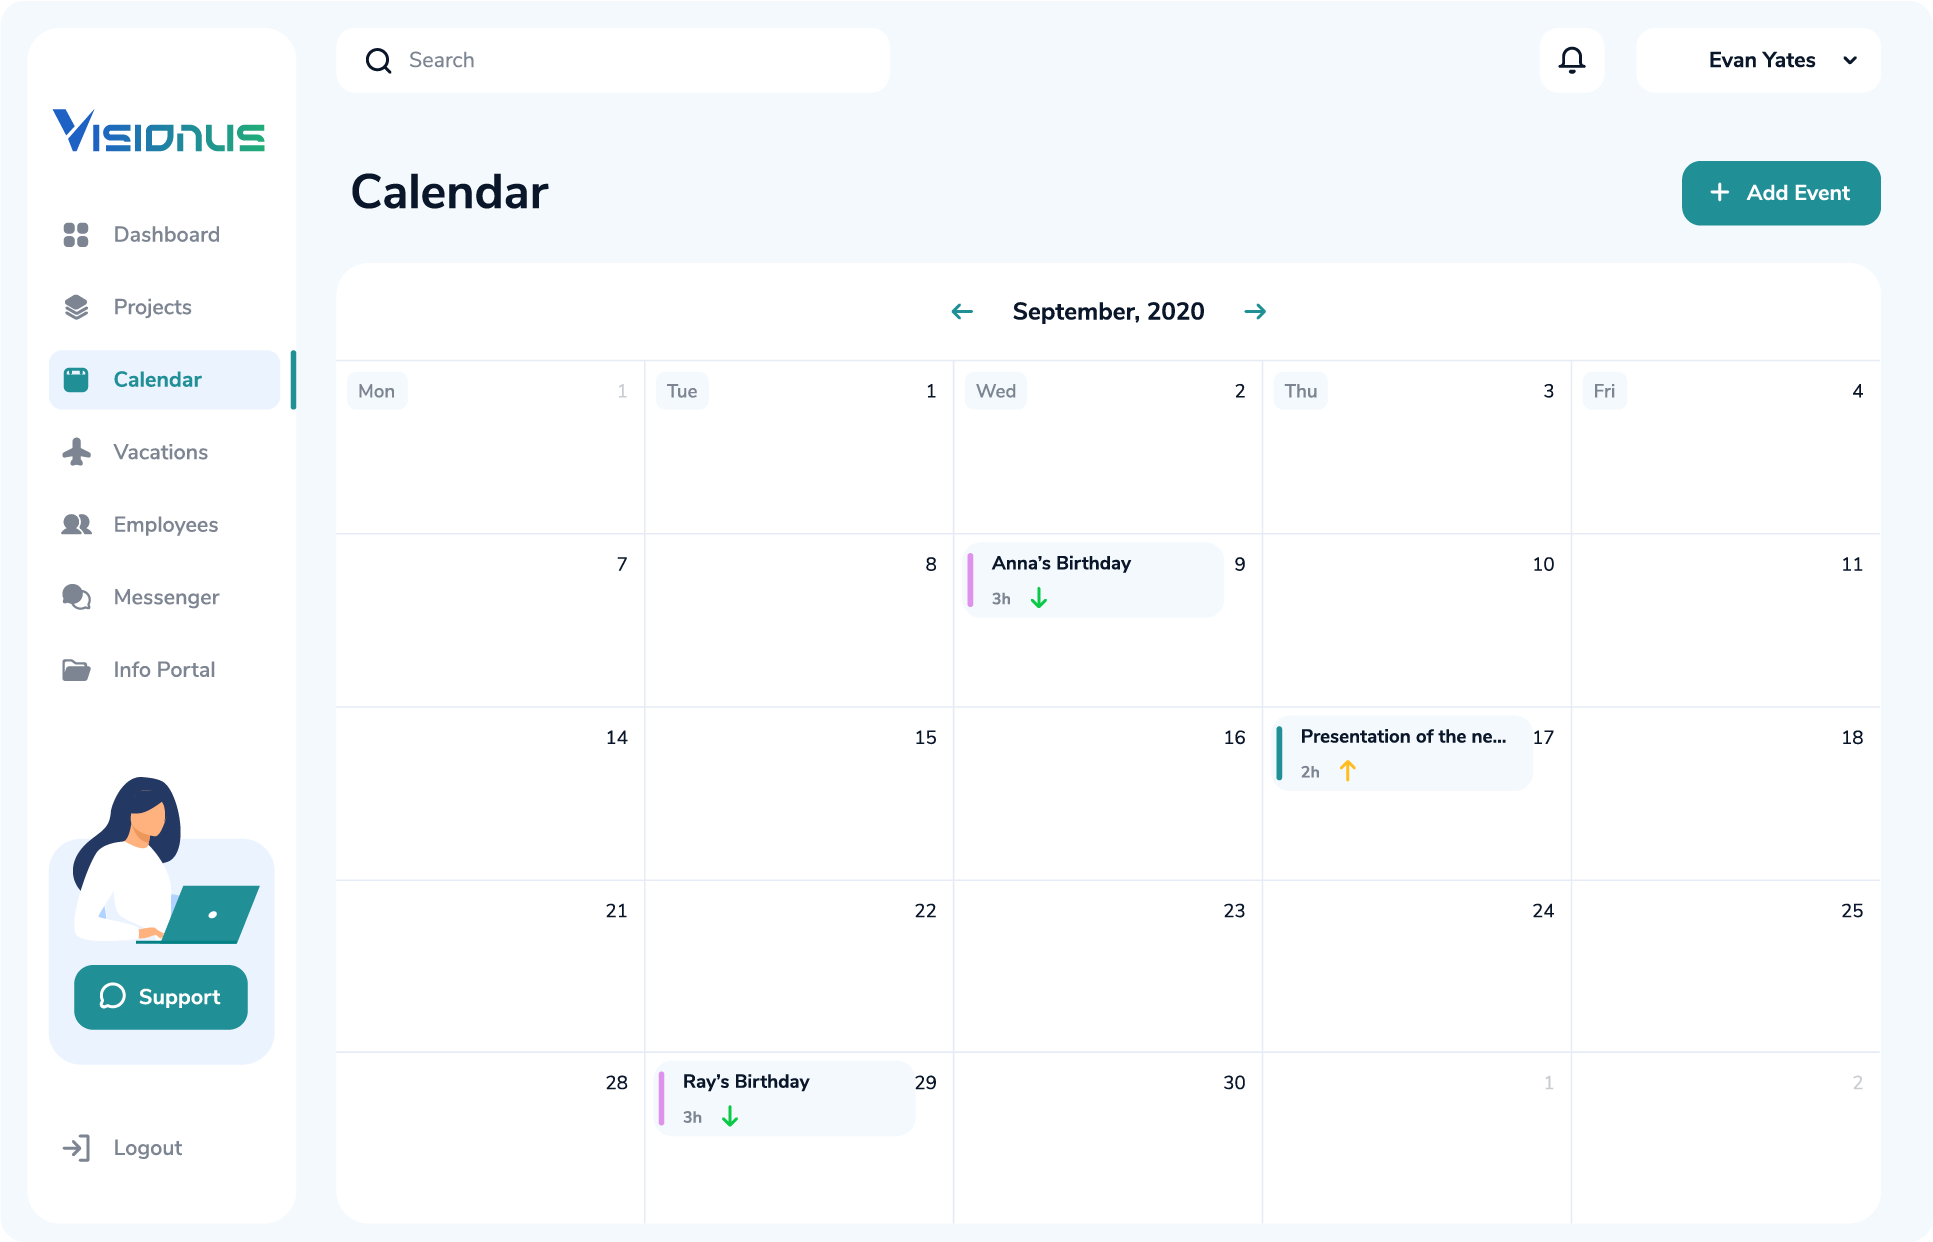Open the Presentation event on September 16
This screenshot has height=1242, width=1933.
1400,752
